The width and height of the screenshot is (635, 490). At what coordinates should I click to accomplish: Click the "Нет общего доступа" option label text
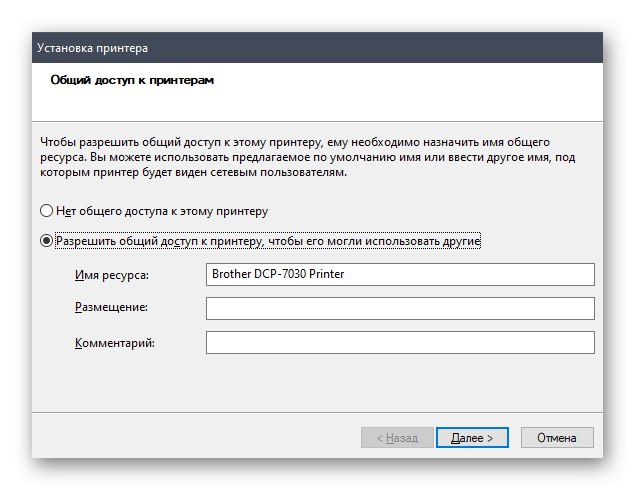162,212
